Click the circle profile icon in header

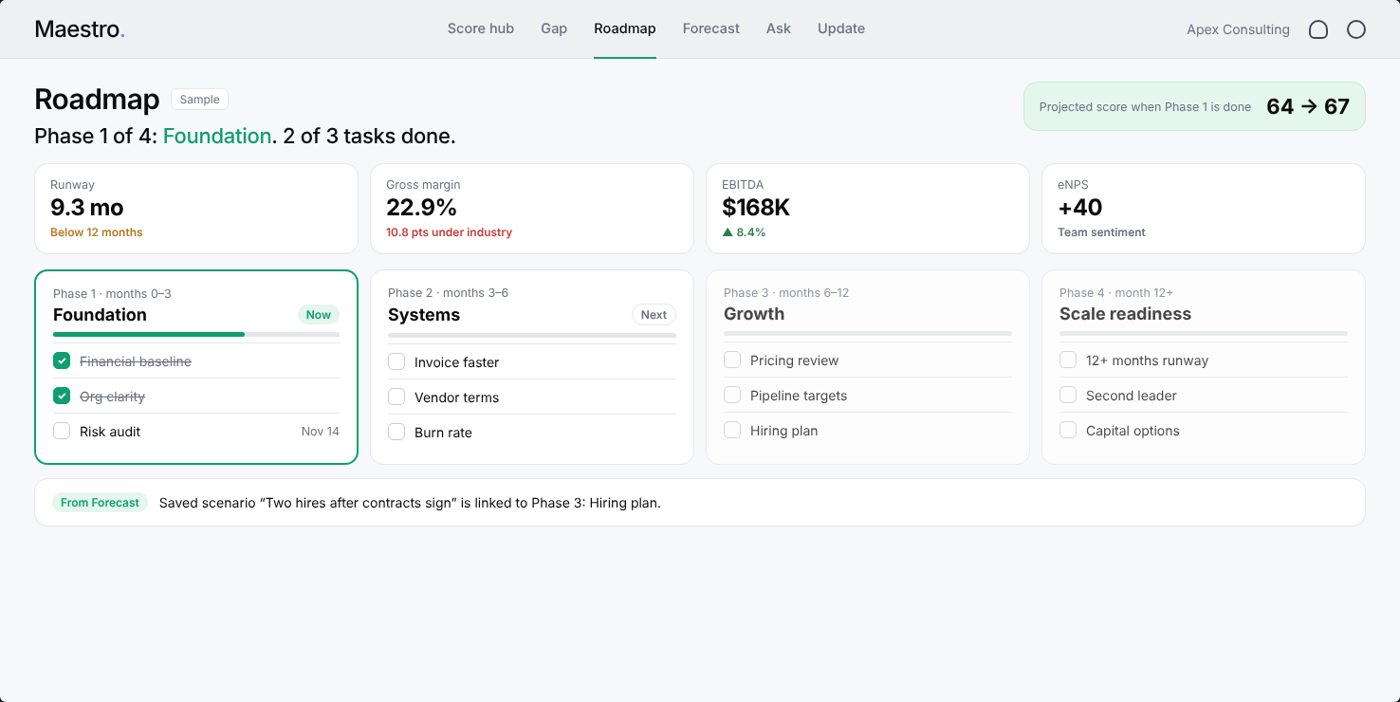click(1356, 30)
